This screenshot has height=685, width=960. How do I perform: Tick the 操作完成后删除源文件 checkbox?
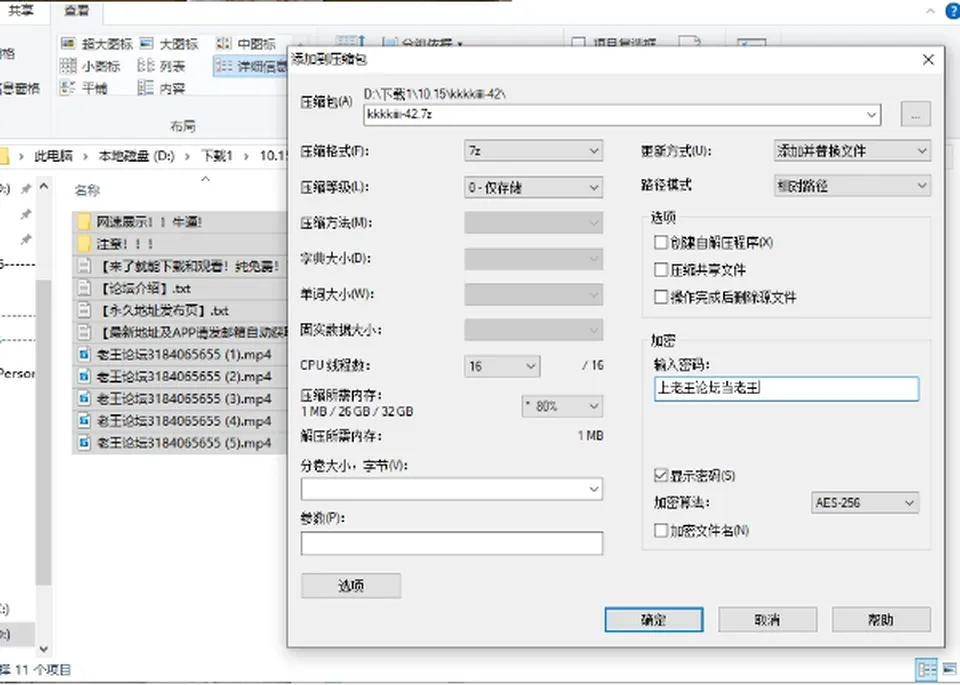click(x=661, y=297)
